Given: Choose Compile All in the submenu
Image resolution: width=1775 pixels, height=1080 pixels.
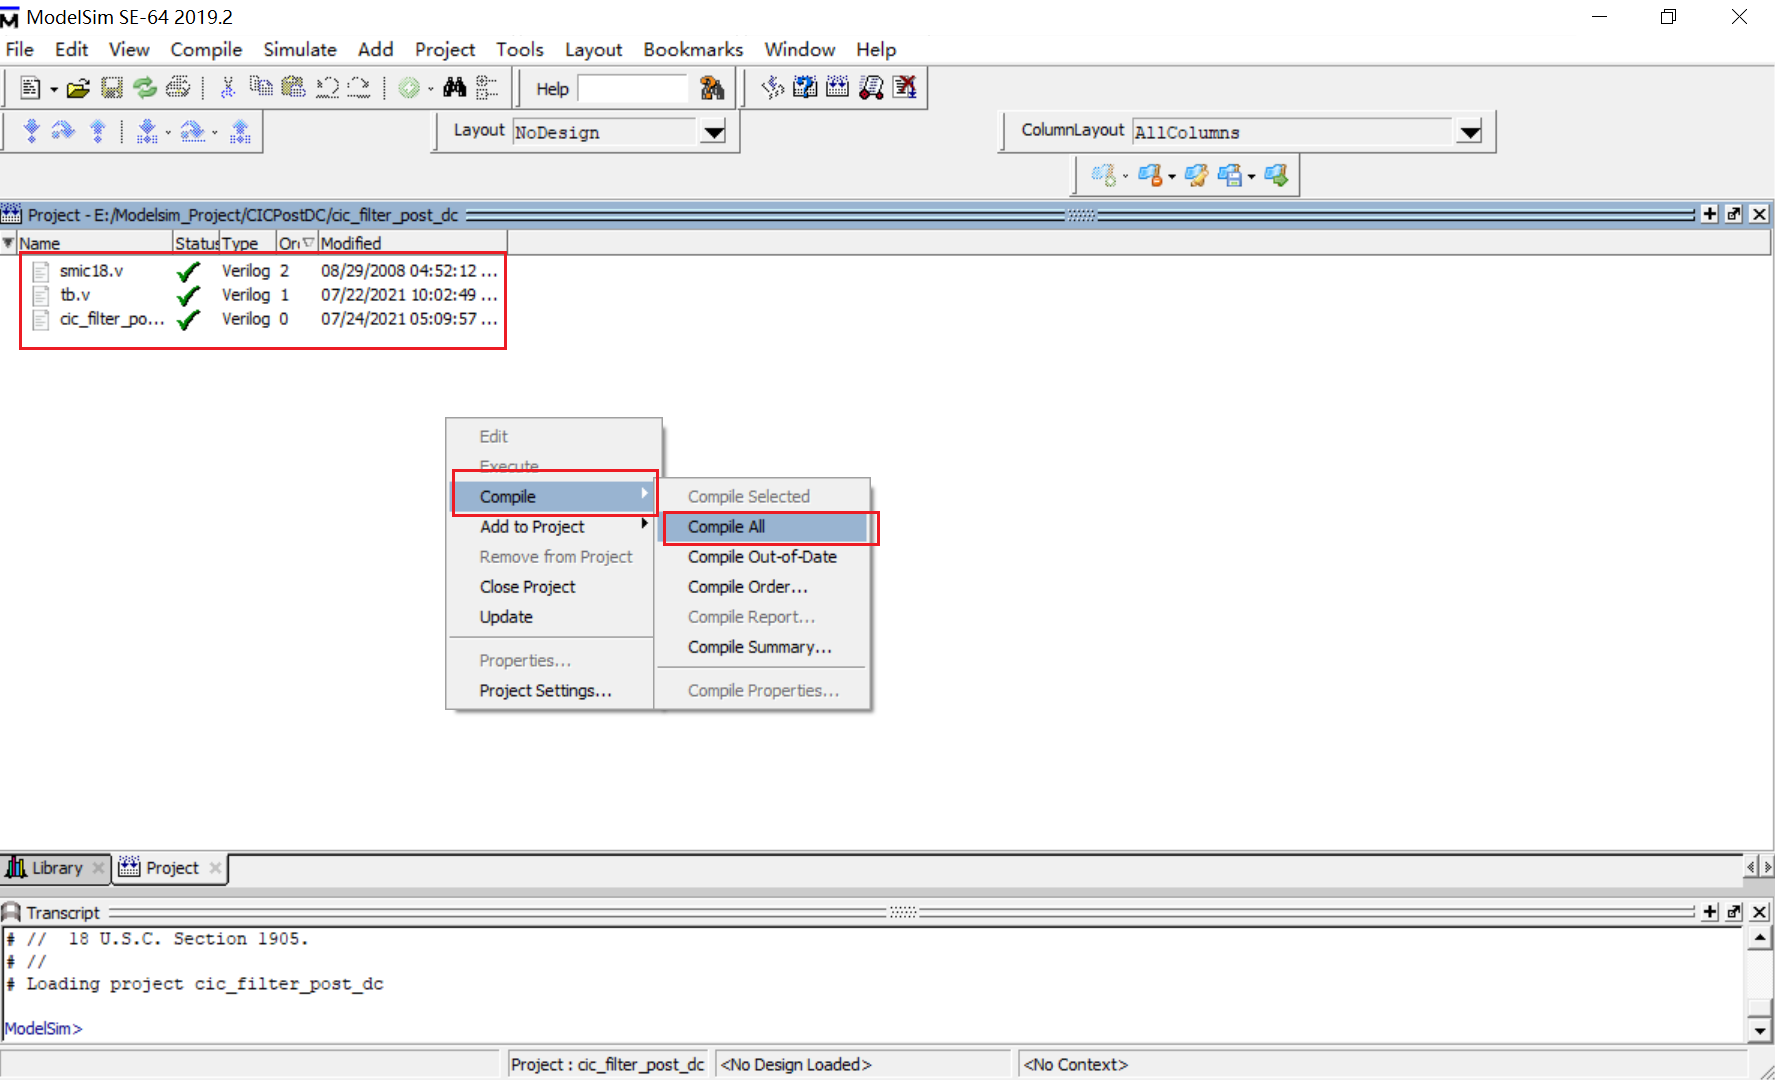Looking at the screenshot, I should [x=765, y=527].
